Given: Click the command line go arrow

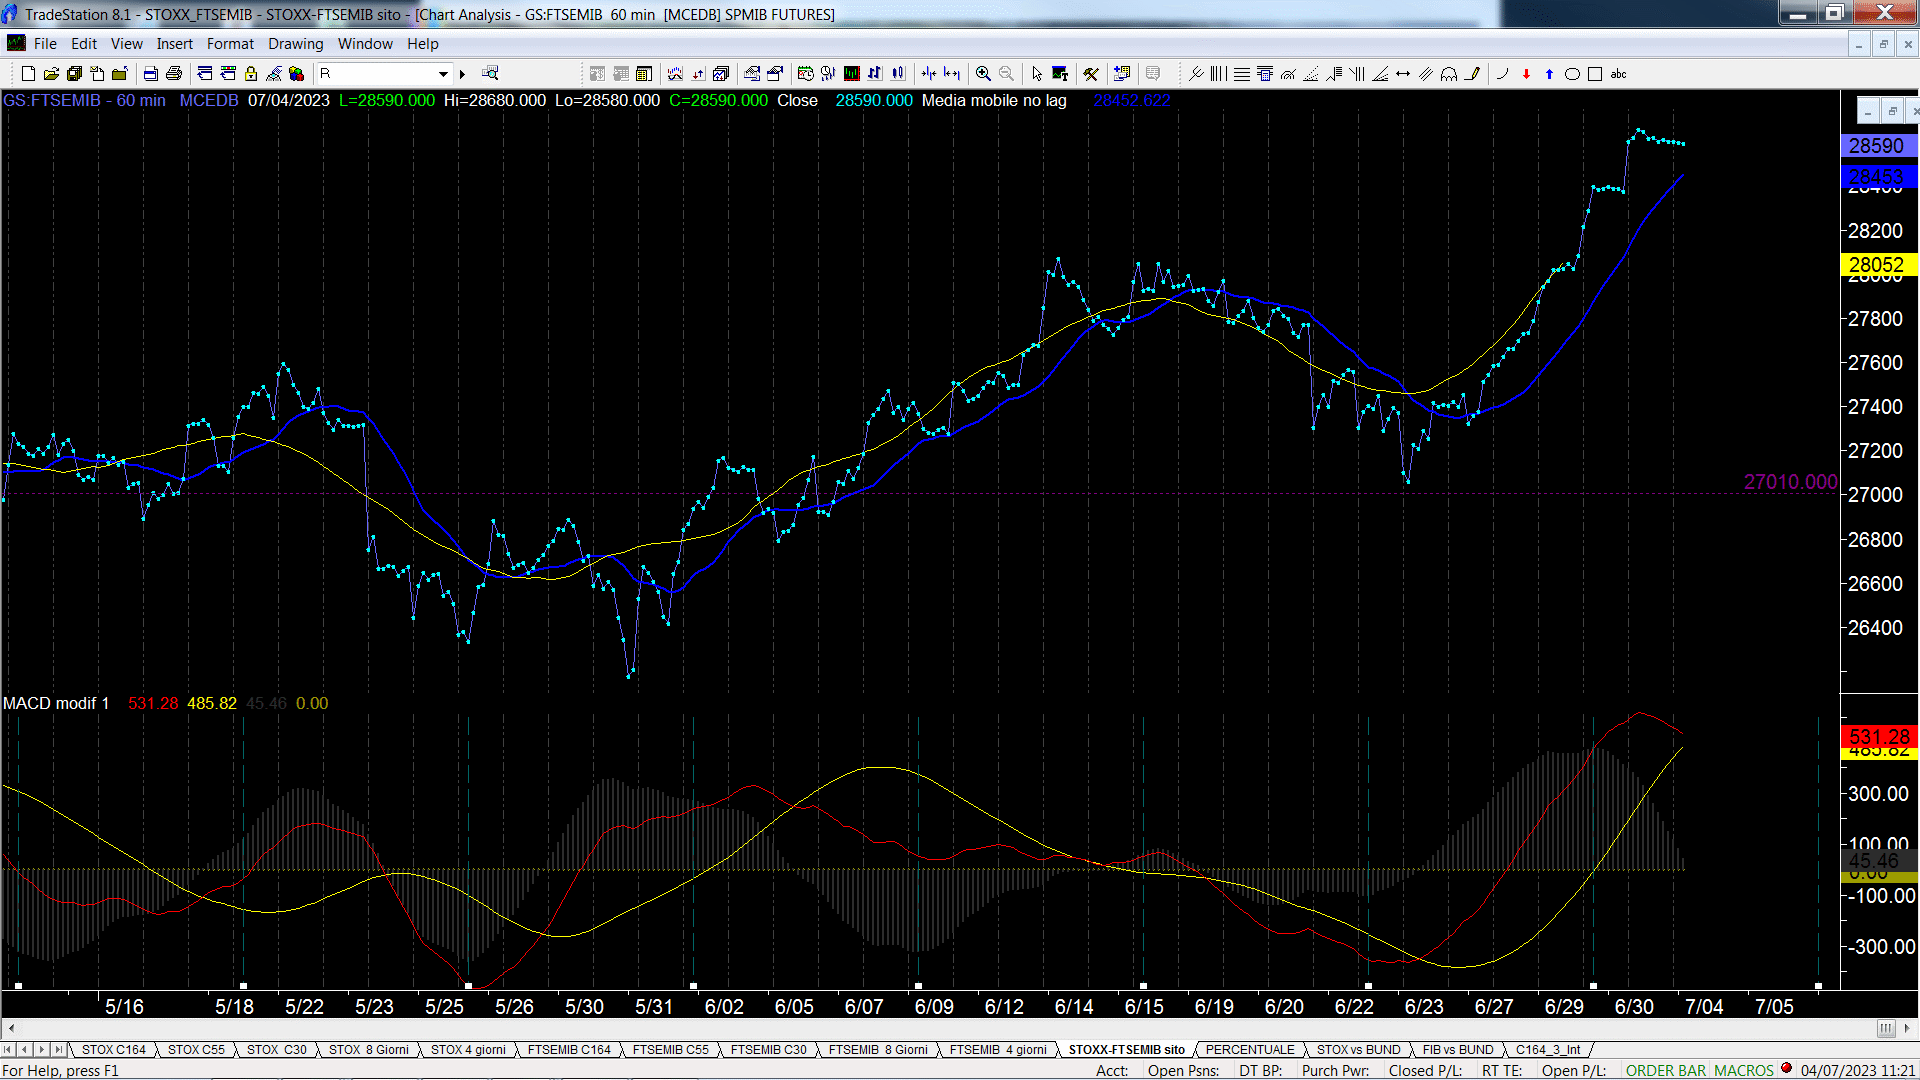Looking at the screenshot, I should pyautogui.click(x=462, y=74).
